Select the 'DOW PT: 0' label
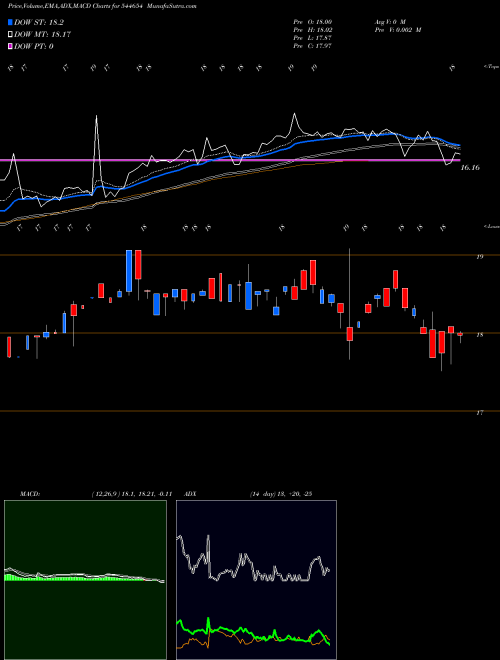 tap(34, 46)
